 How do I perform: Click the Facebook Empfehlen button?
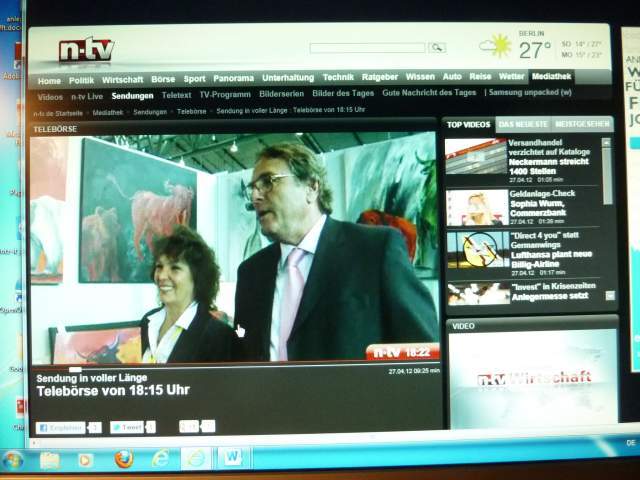tap(60, 427)
